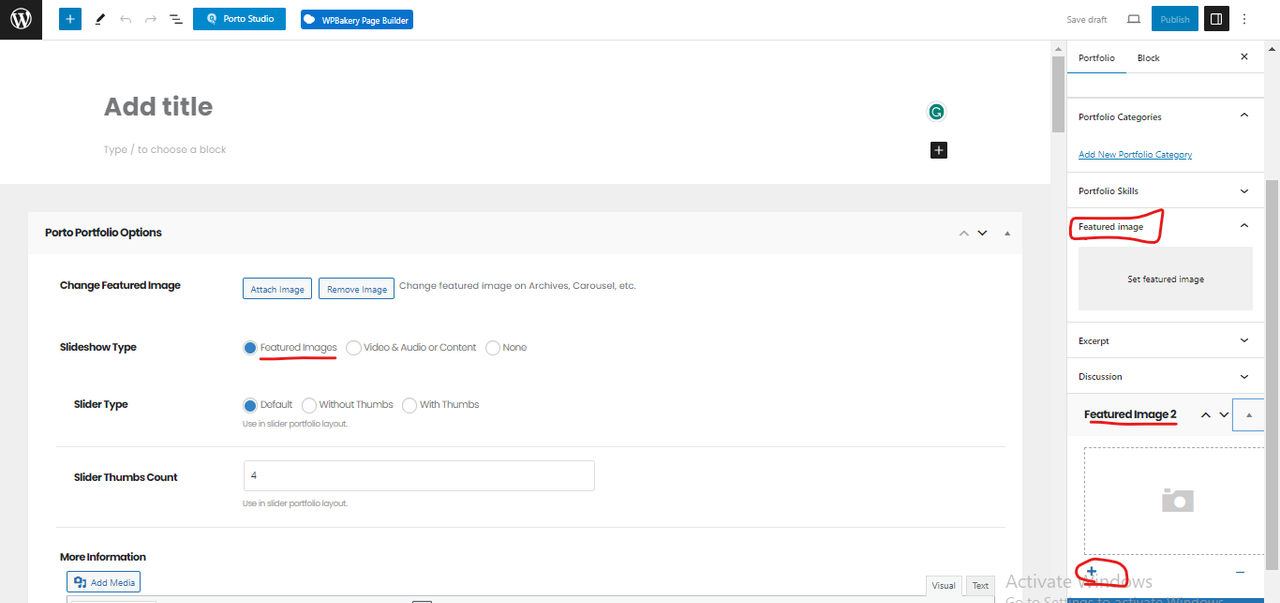Click the WordPress logo icon
This screenshot has height=603, width=1280.
tap(21, 19)
